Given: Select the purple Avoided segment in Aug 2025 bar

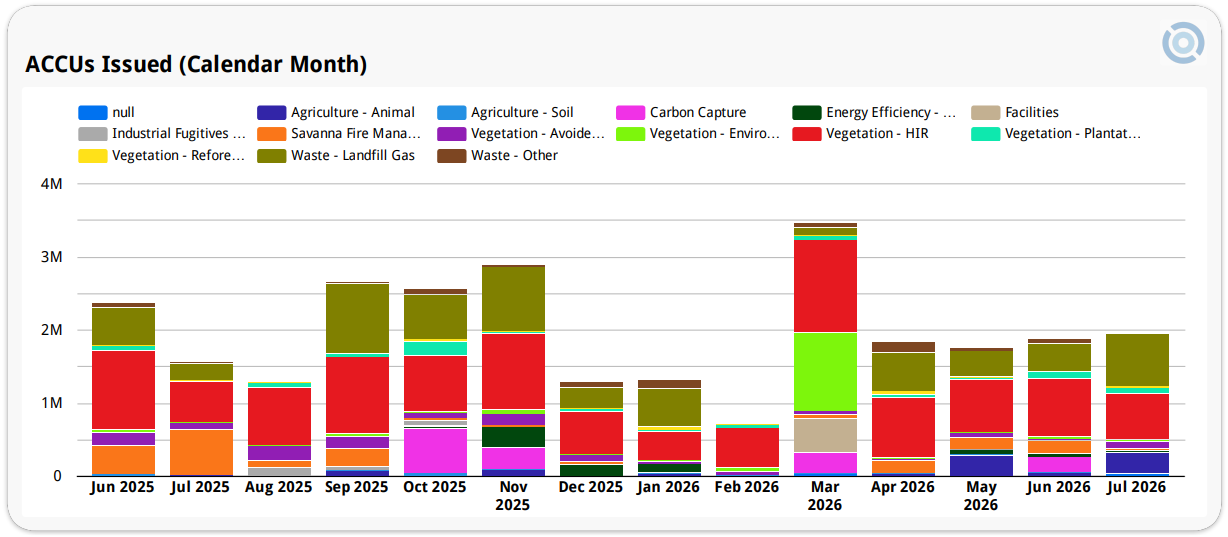Looking at the screenshot, I should 279,453.
